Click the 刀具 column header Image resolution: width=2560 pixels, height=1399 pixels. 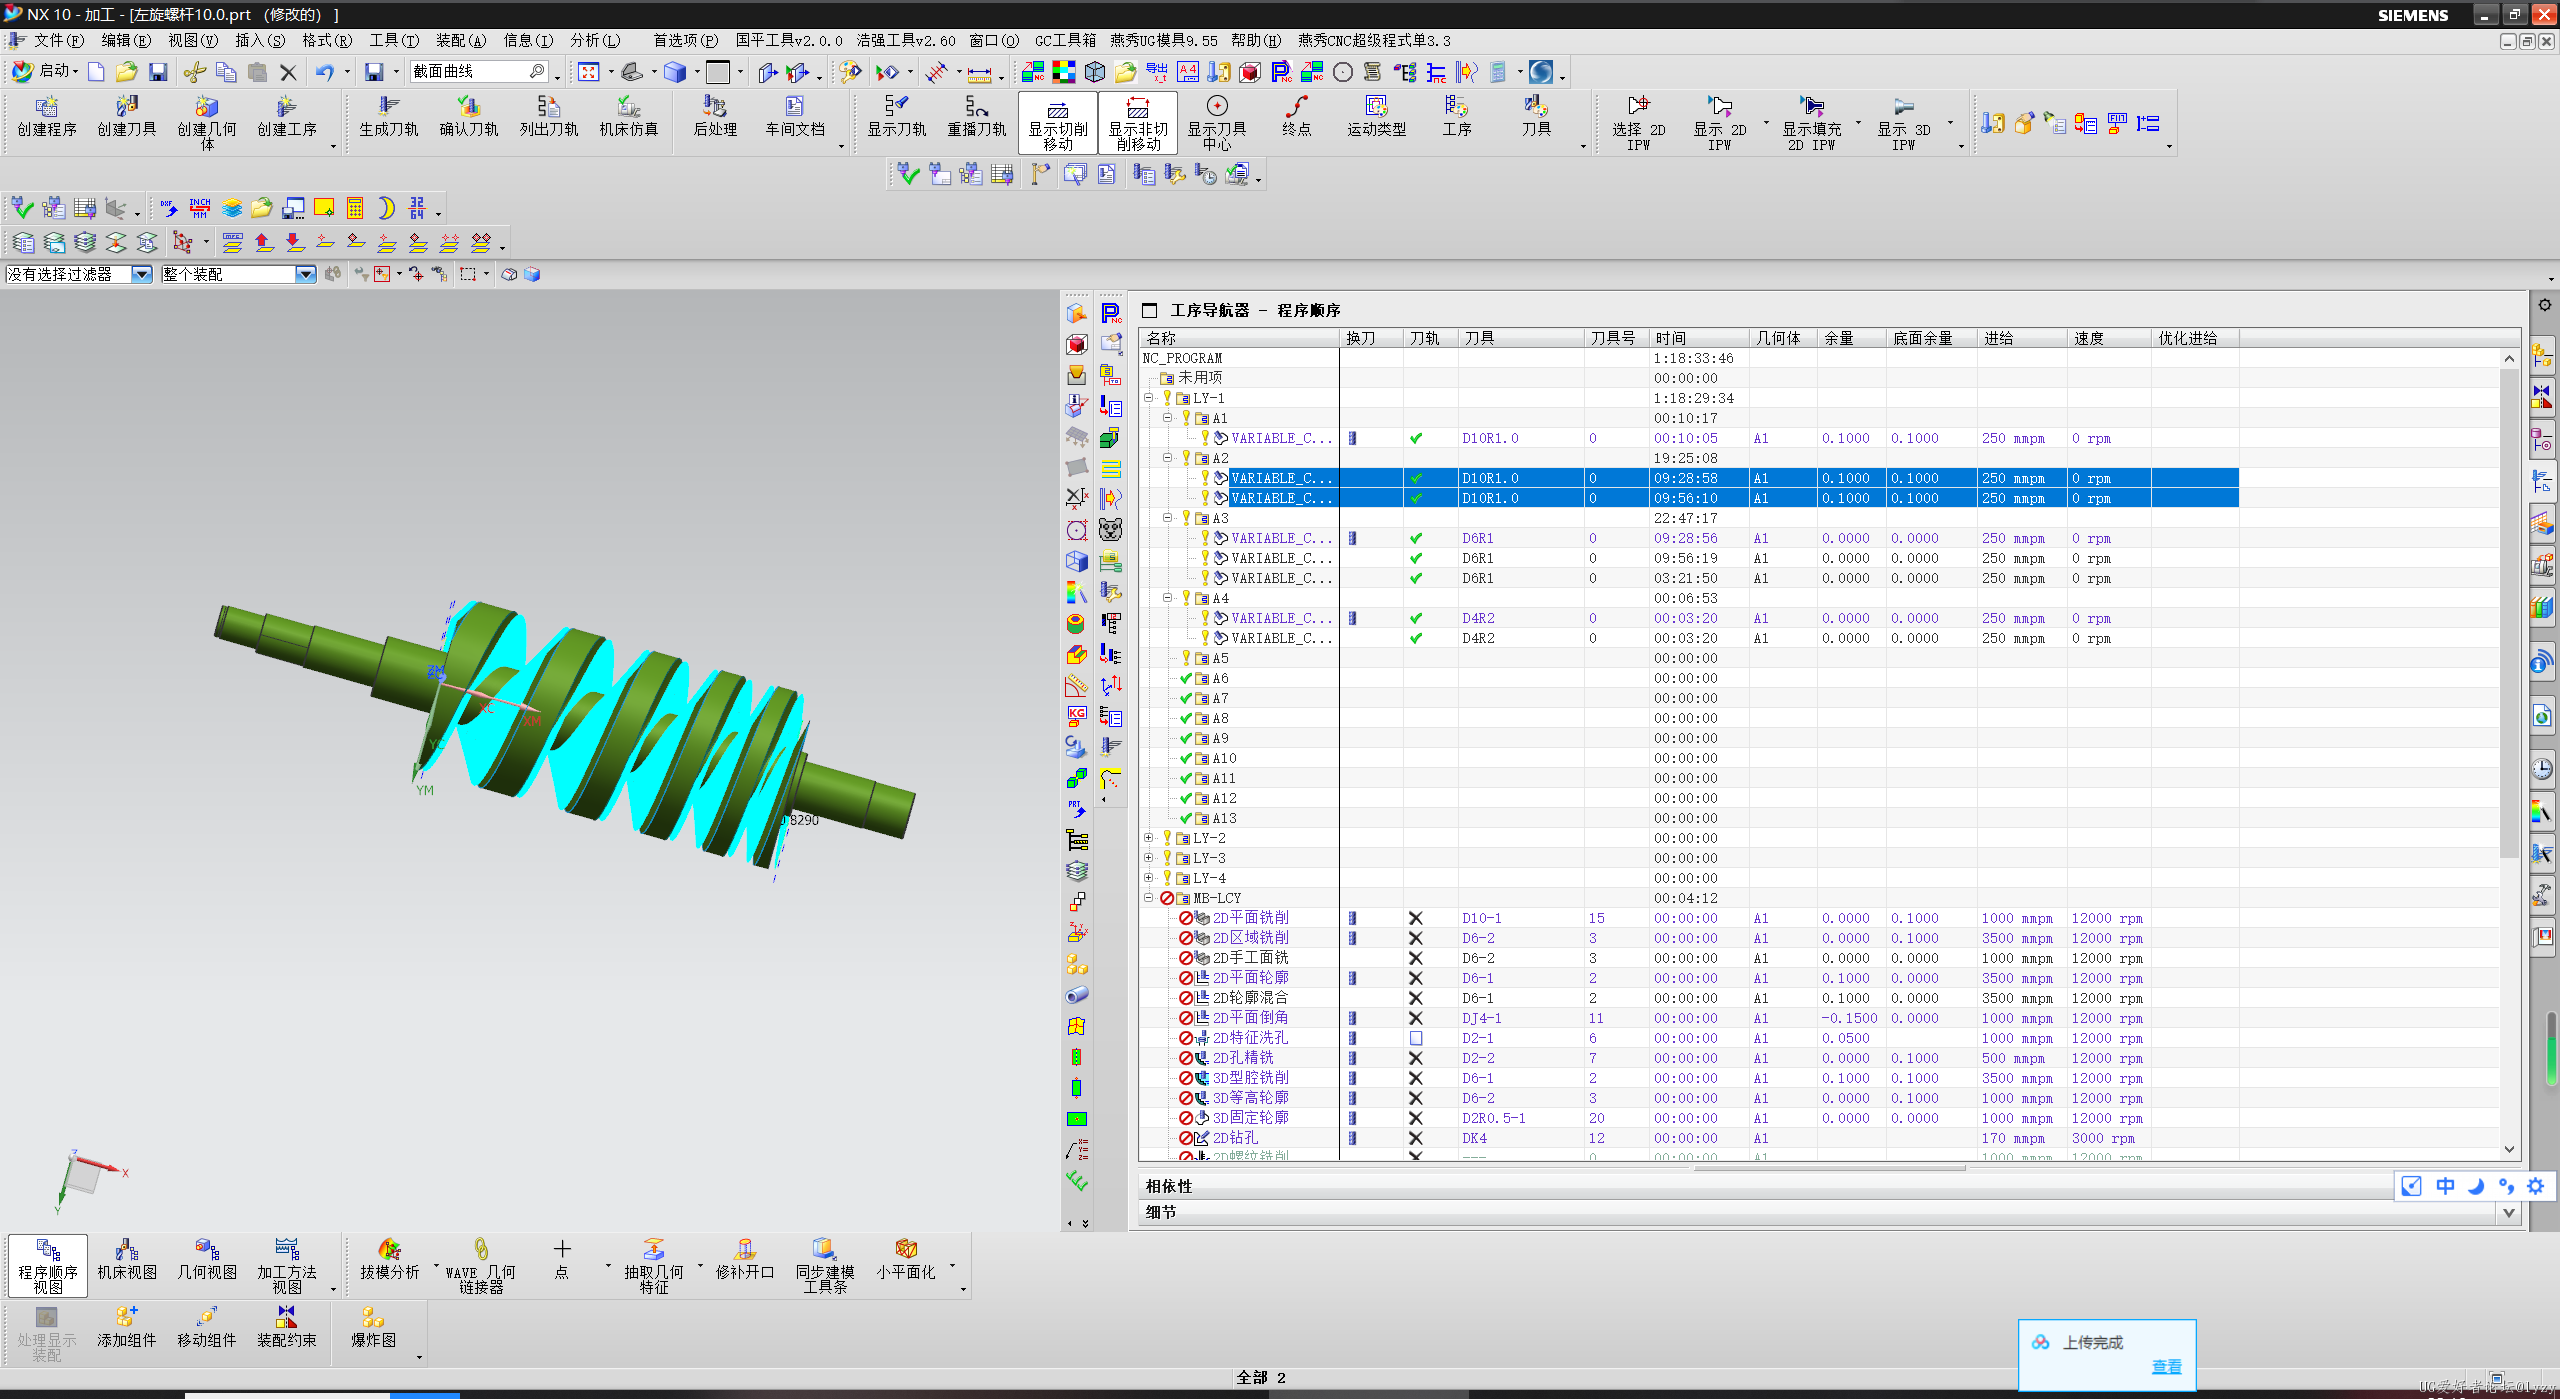coord(1520,338)
